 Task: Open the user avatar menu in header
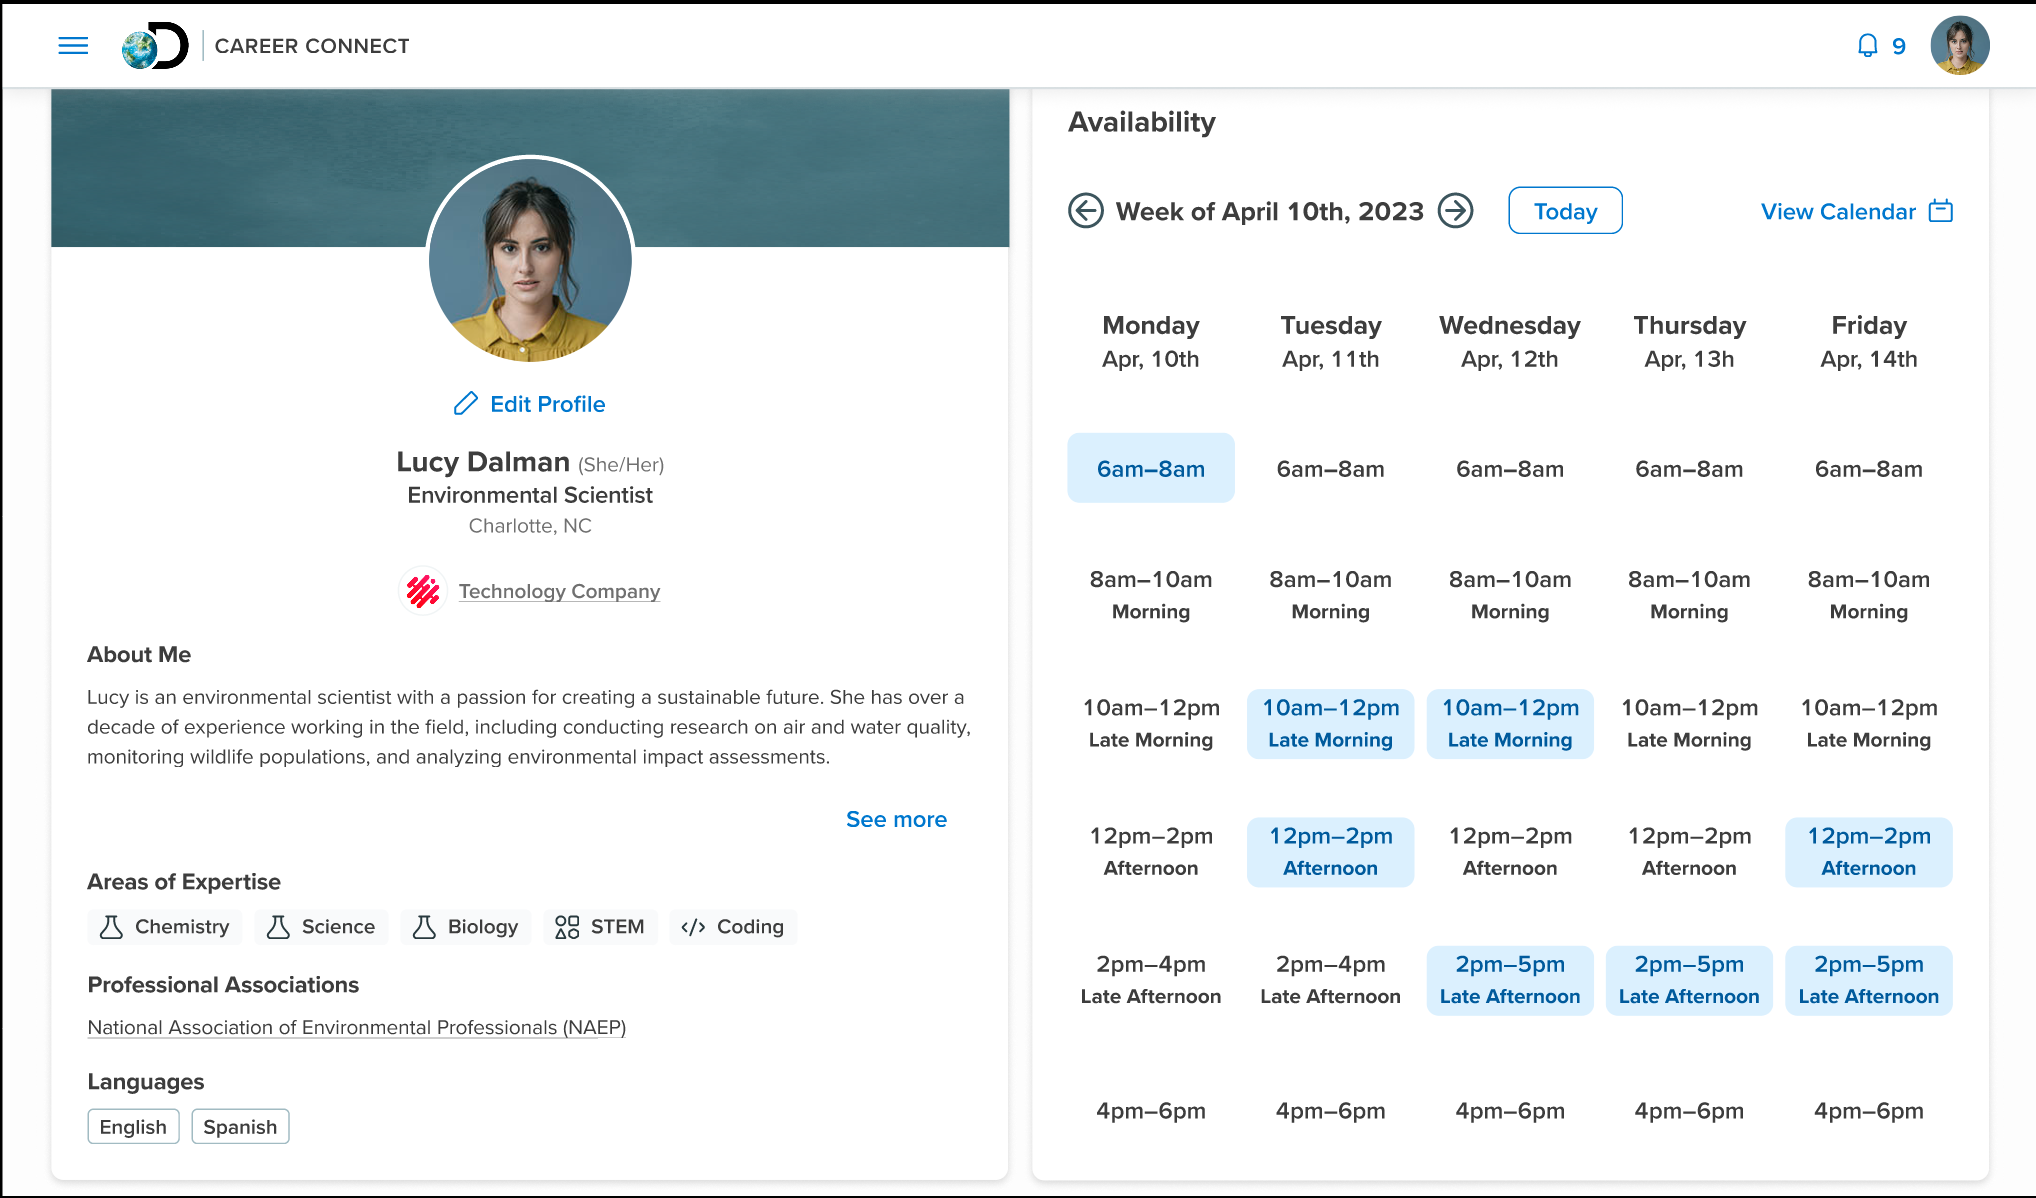pyautogui.click(x=1959, y=46)
